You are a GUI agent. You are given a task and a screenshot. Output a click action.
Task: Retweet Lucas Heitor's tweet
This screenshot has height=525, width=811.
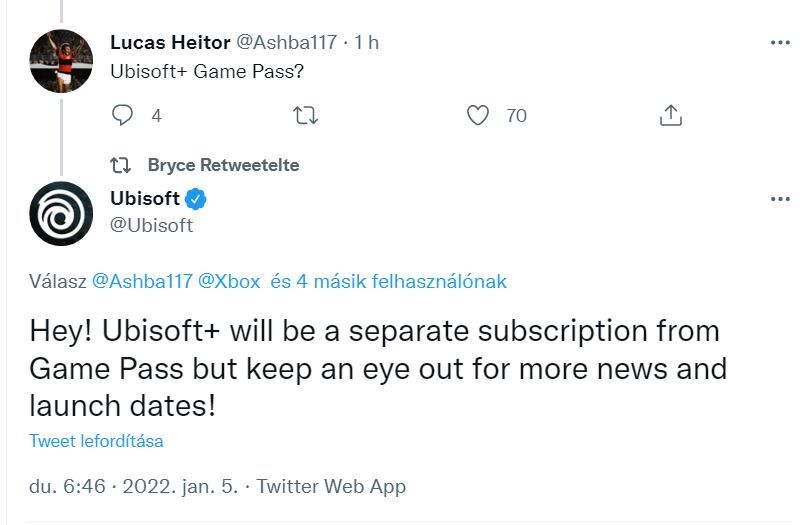[304, 116]
